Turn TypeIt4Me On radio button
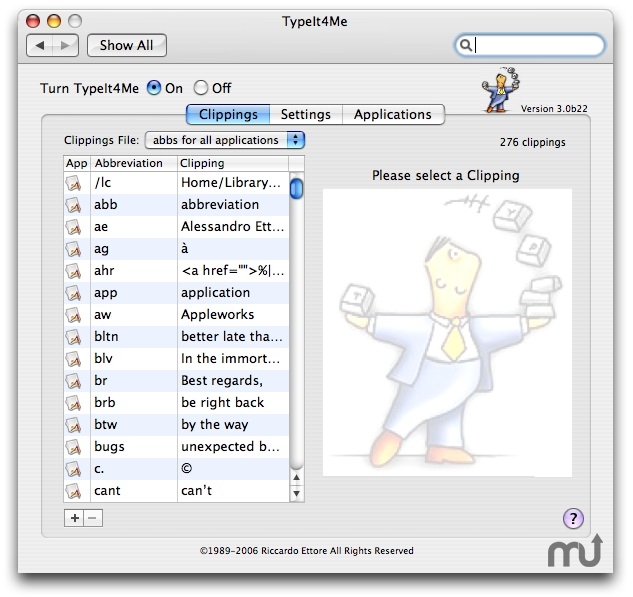Image resolution: width=633 pixels, height=597 pixels. pyautogui.click(x=154, y=88)
